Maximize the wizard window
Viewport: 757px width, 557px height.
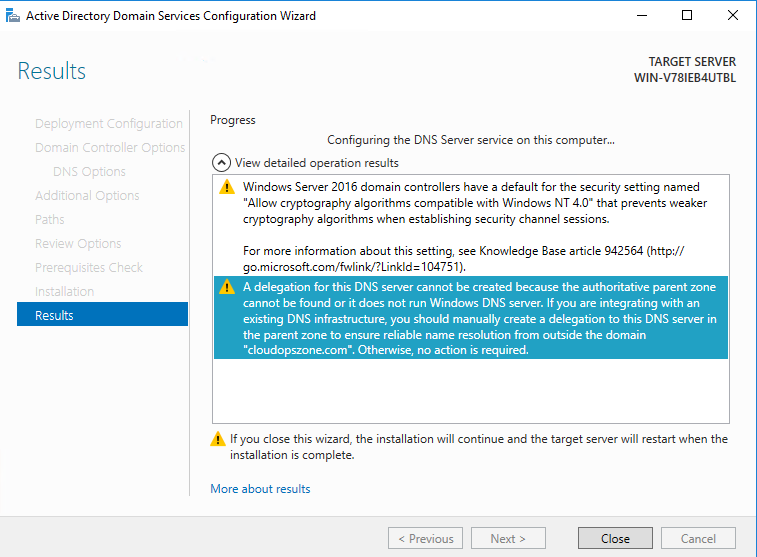[687, 15]
